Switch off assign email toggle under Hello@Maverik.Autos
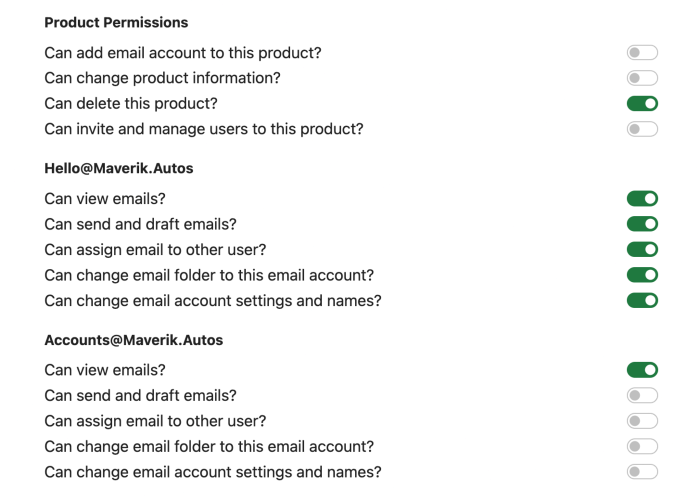 (642, 250)
